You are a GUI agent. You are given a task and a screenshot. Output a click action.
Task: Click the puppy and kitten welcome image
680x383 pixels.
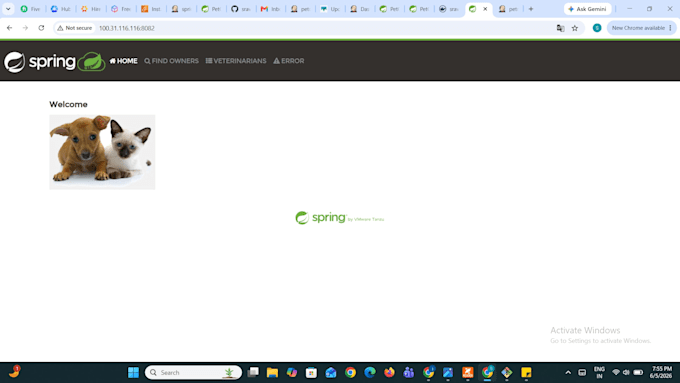pyautogui.click(x=102, y=152)
